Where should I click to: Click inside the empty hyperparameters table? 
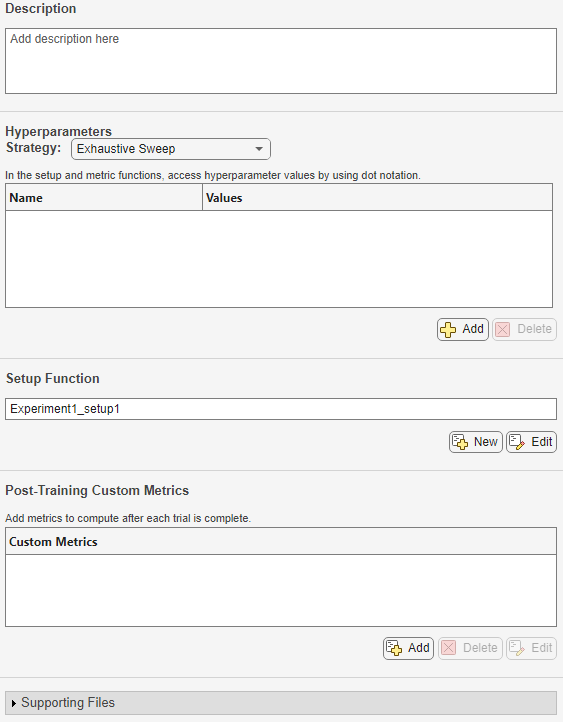(279, 259)
